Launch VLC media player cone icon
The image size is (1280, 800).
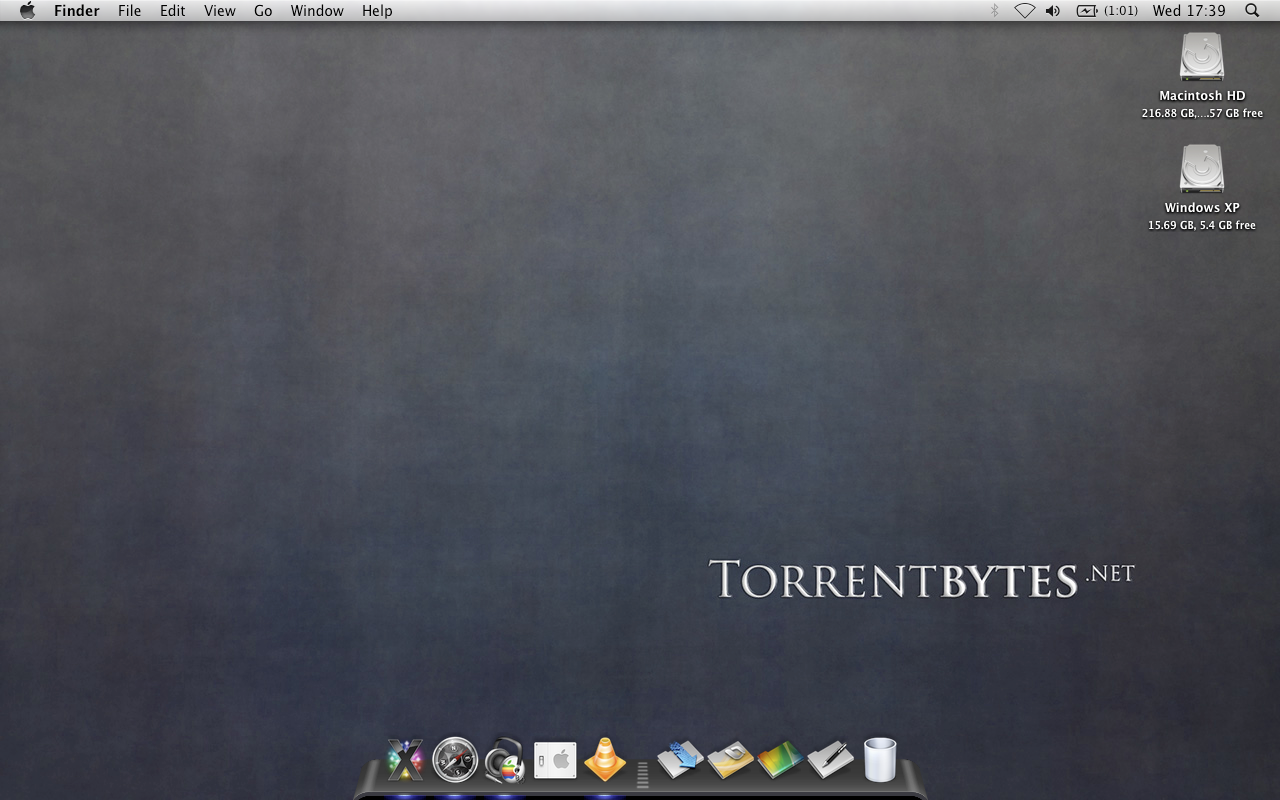click(x=605, y=760)
